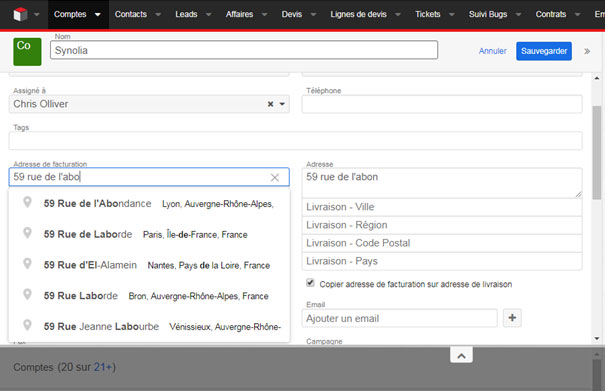Click map pin beside 59 Rue Laborde, Bron
Image resolution: width=605 pixels, height=391 pixels.
click(27, 294)
